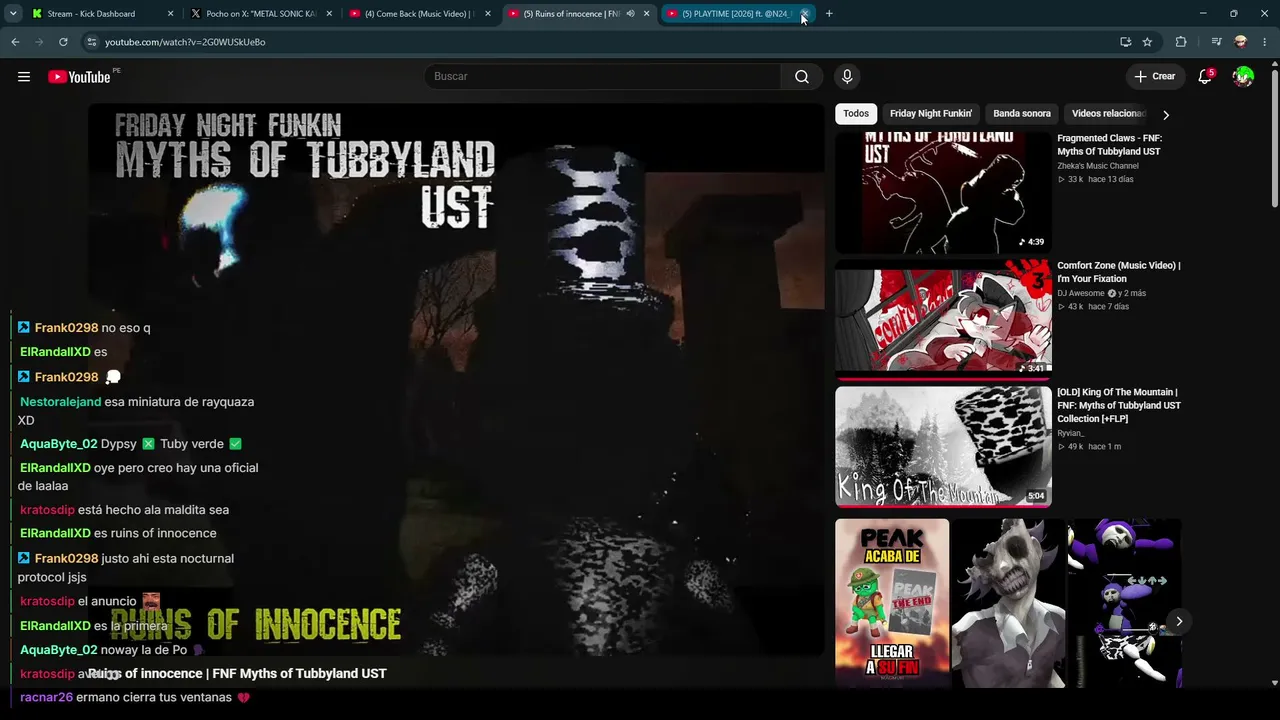
Task: Mute the Ruins of innocence tab audio
Action: tap(630, 14)
